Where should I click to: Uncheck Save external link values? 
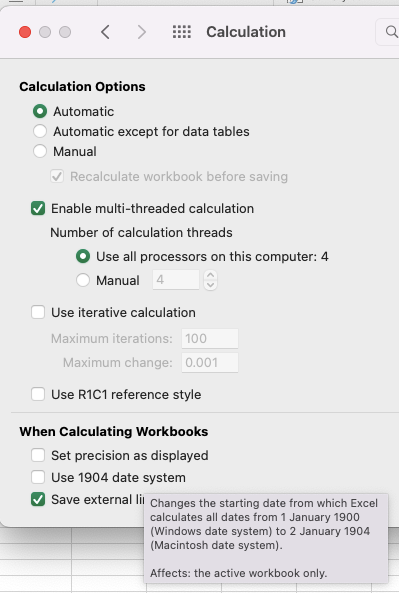38,499
